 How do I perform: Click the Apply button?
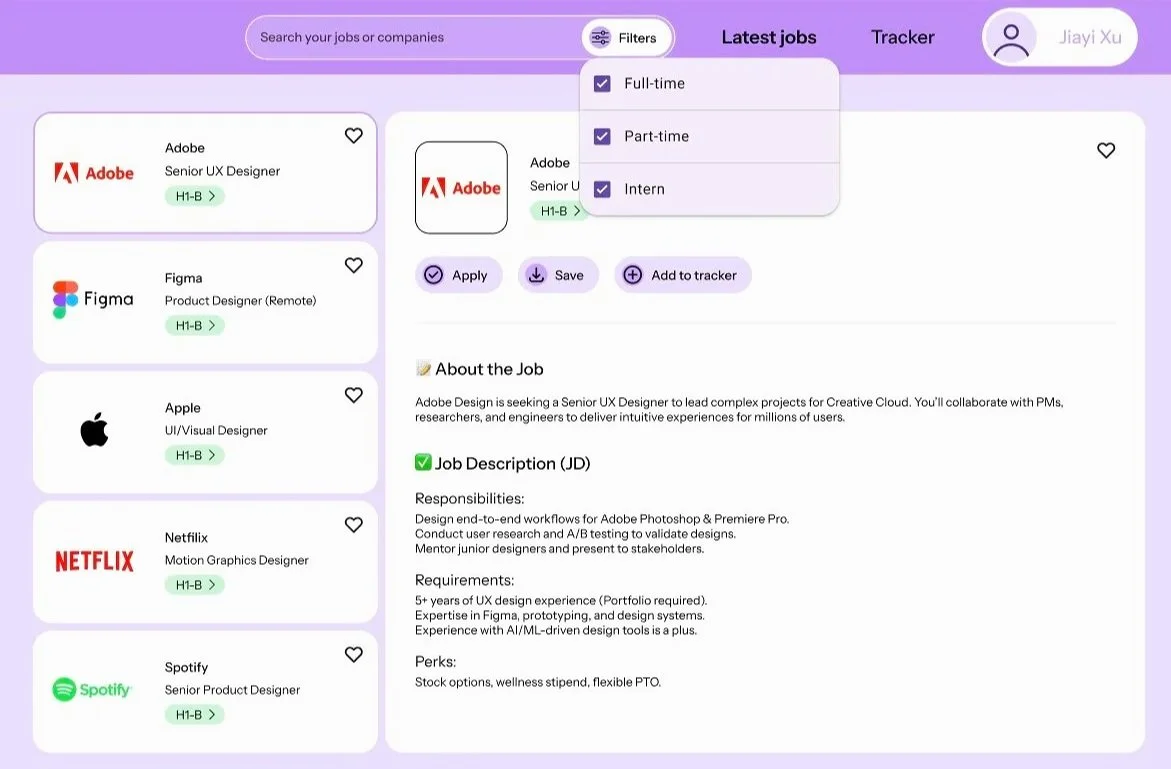point(459,275)
